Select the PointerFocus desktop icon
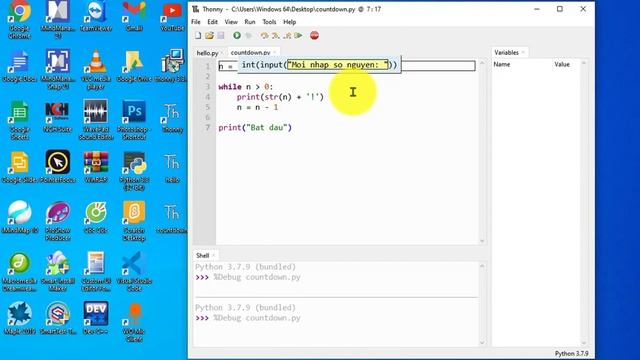This screenshot has width=640, height=360. coord(58,167)
